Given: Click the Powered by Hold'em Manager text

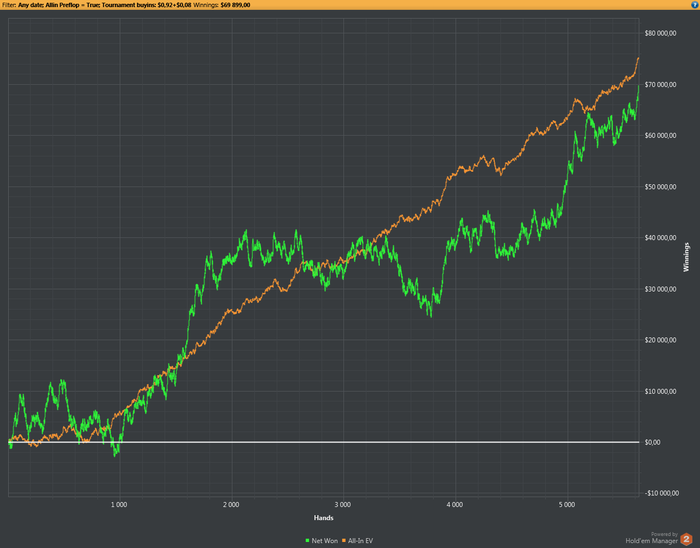Looking at the screenshot, I should coord(652,538).
